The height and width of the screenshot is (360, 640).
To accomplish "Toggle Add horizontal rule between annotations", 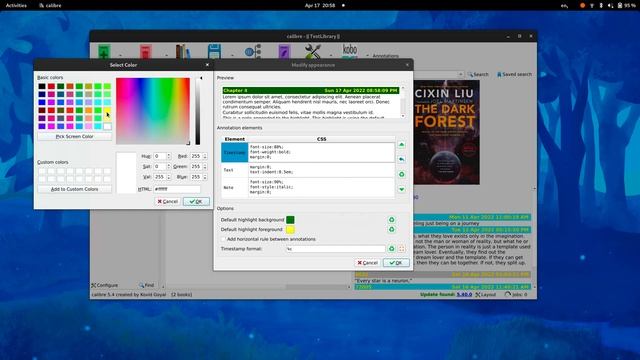I will tap(223, 239).
